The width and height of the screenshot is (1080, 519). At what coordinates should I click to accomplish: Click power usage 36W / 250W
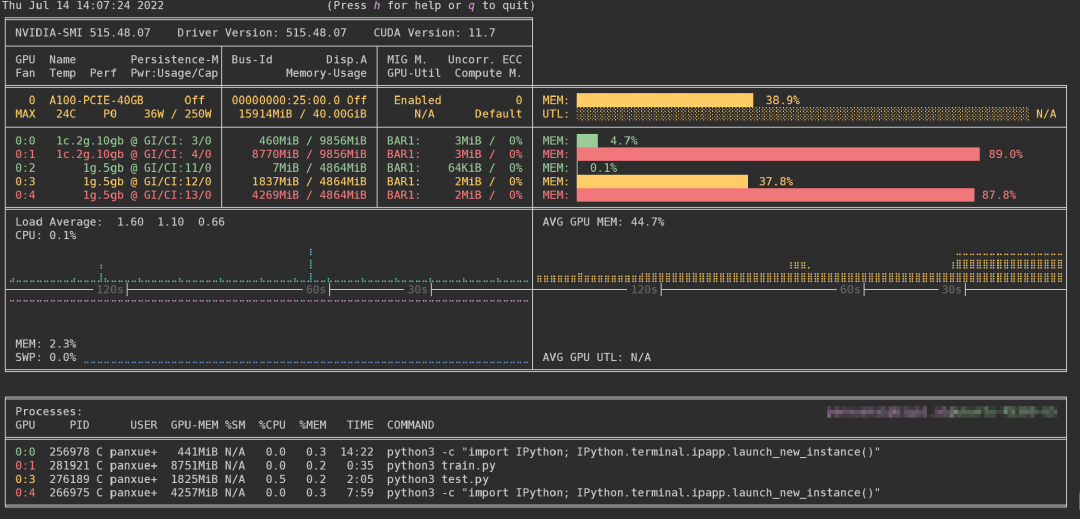[x=178, y=114]
